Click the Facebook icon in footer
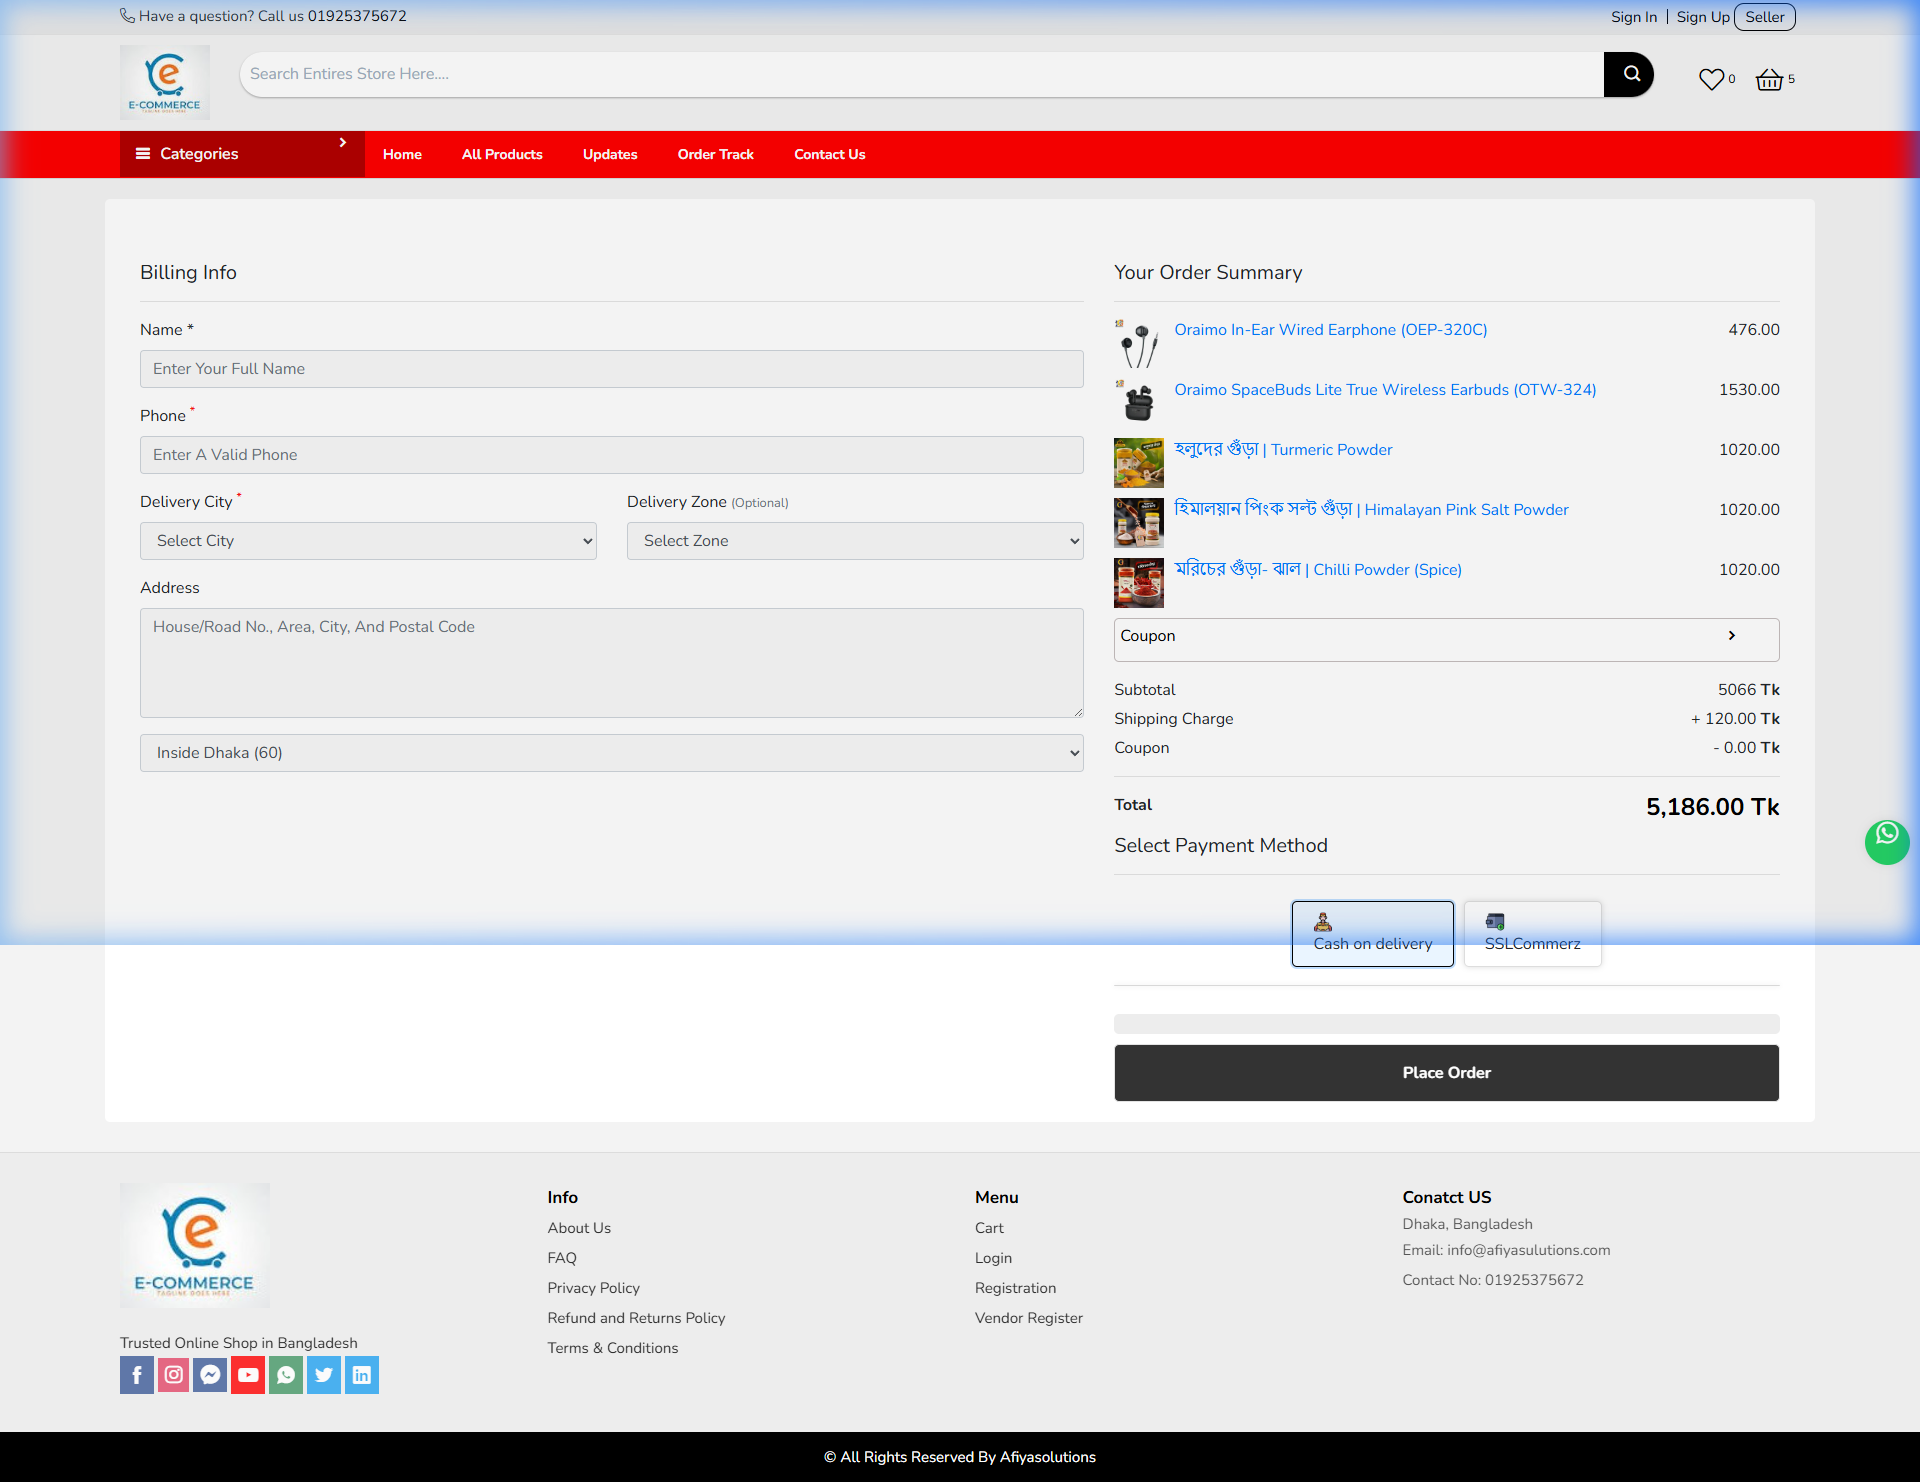The width and height of the screenshot is (1920, 1482). pos(137,1375)
